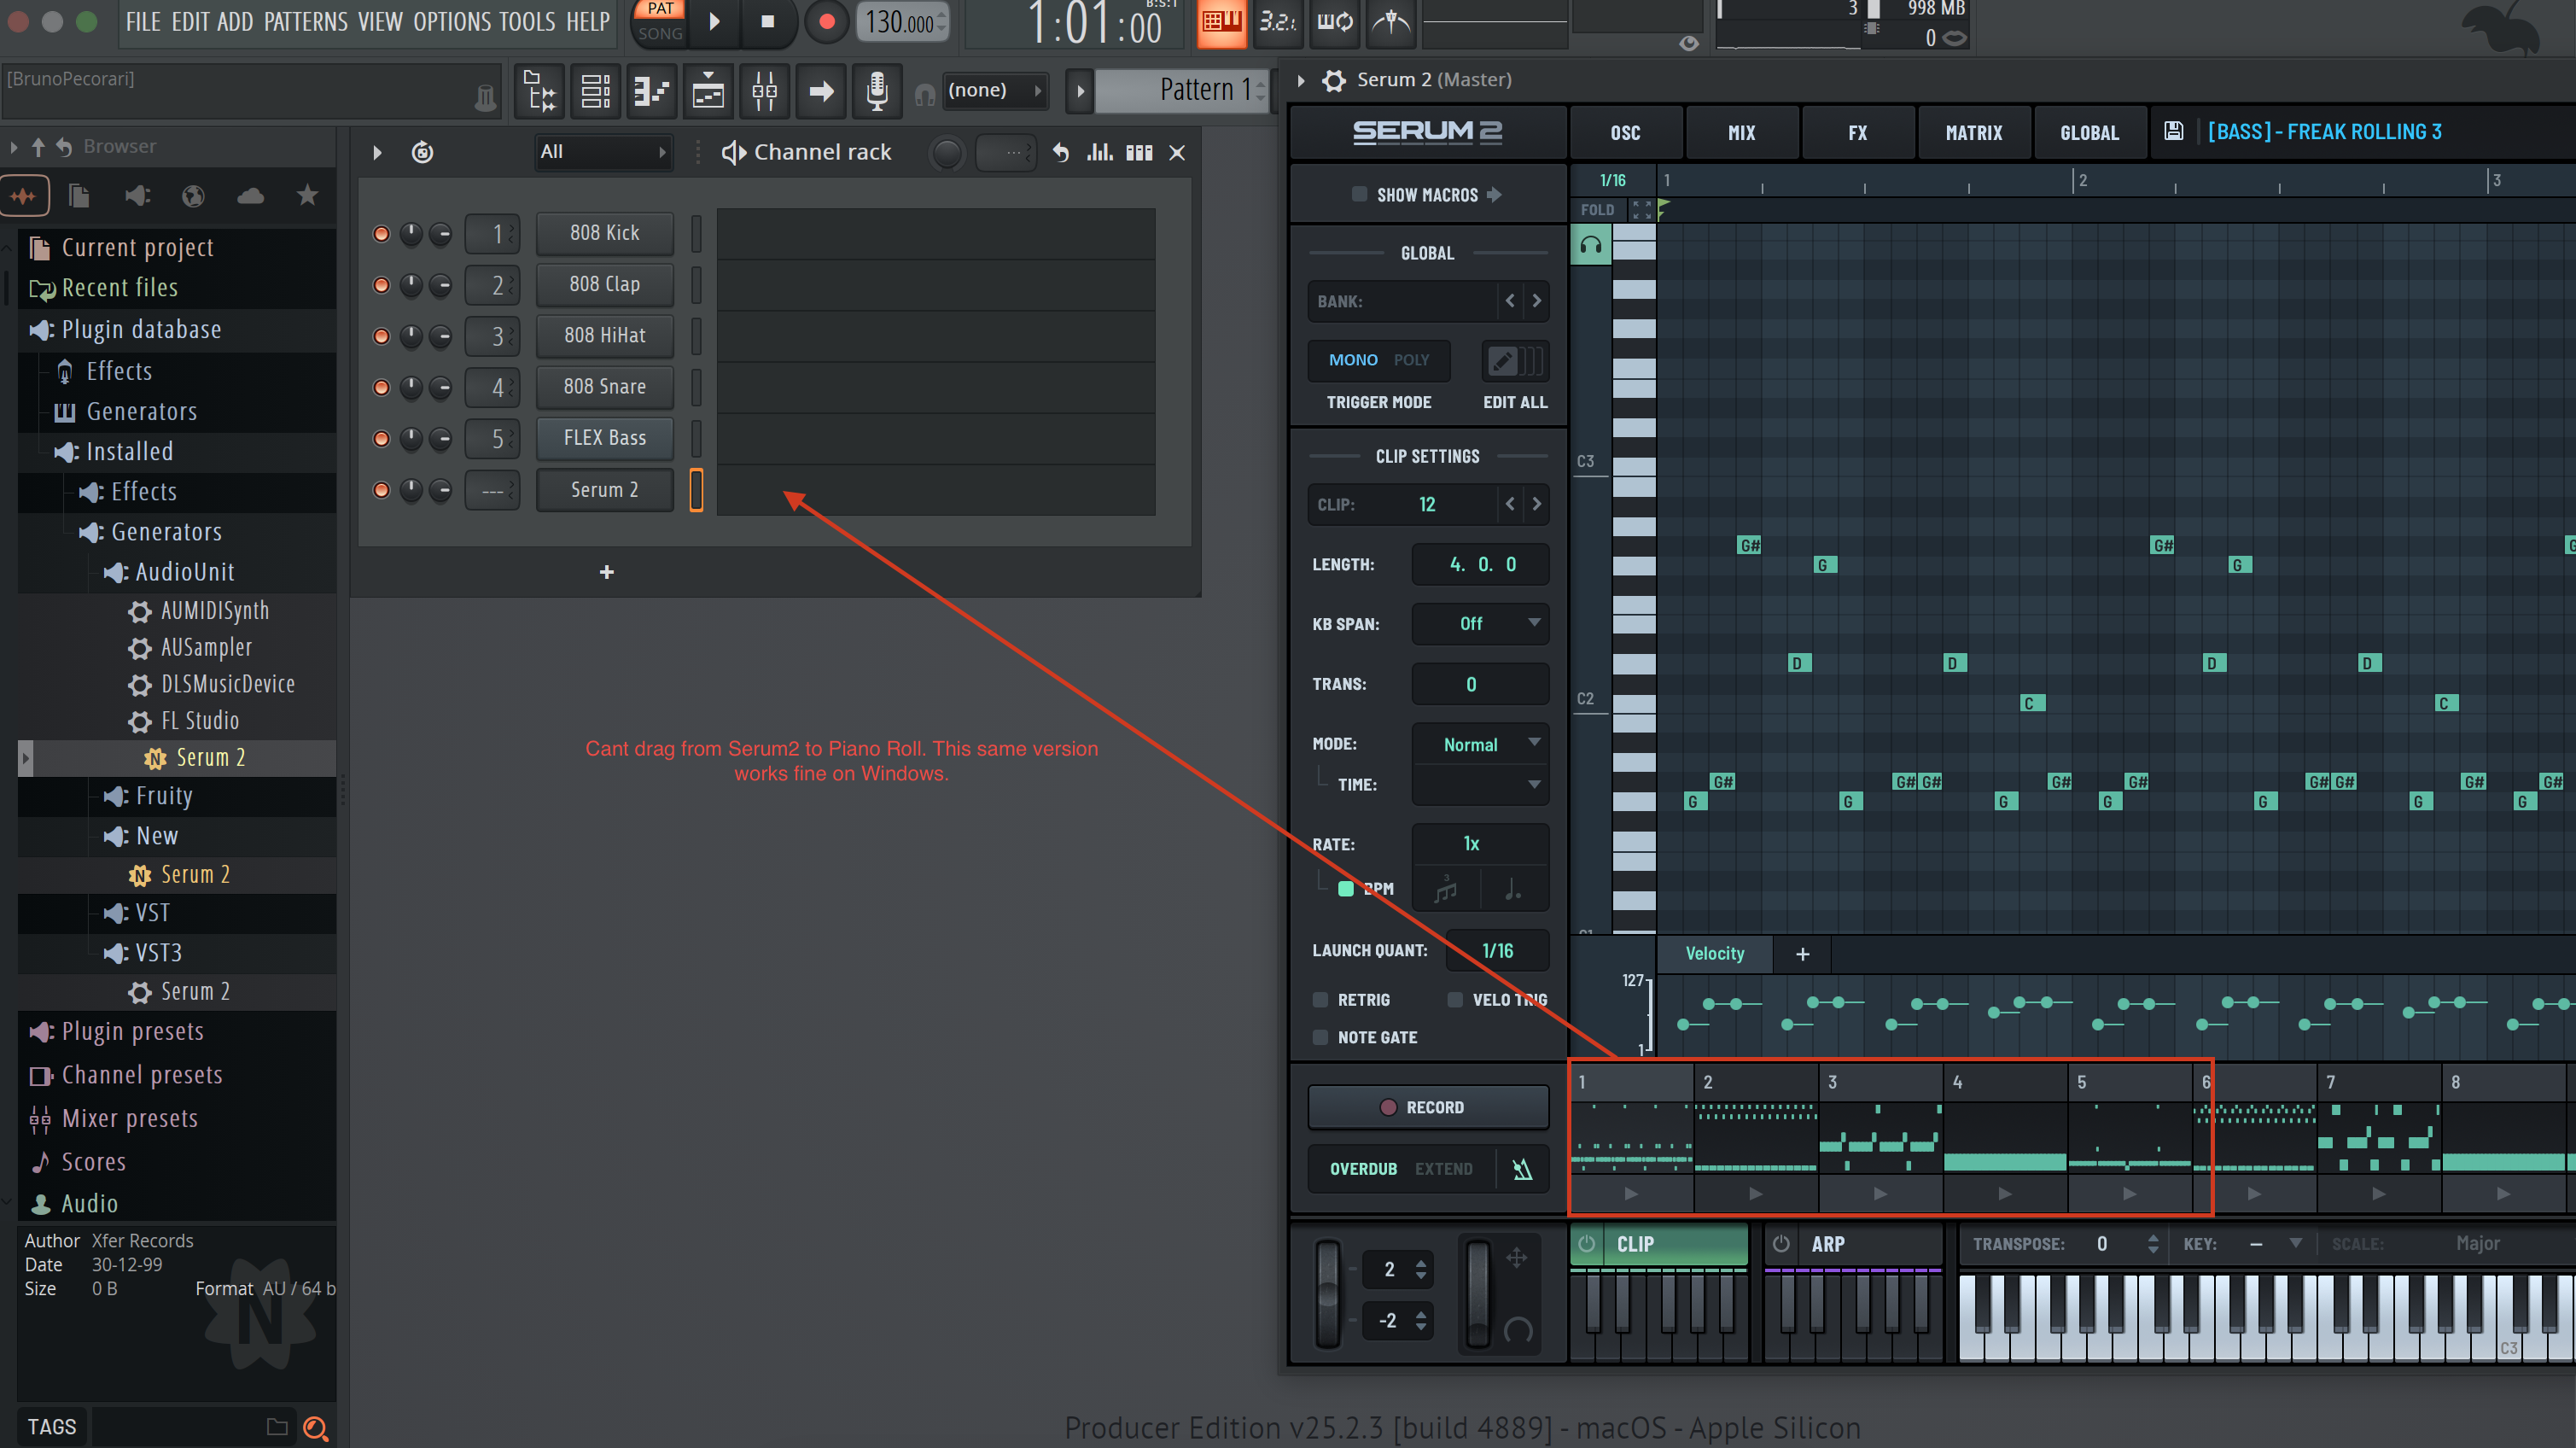Image resolution: width=2576 pixels, height=1448 pixels.
Task: Click the microphone recording icon
Action: 876,92
